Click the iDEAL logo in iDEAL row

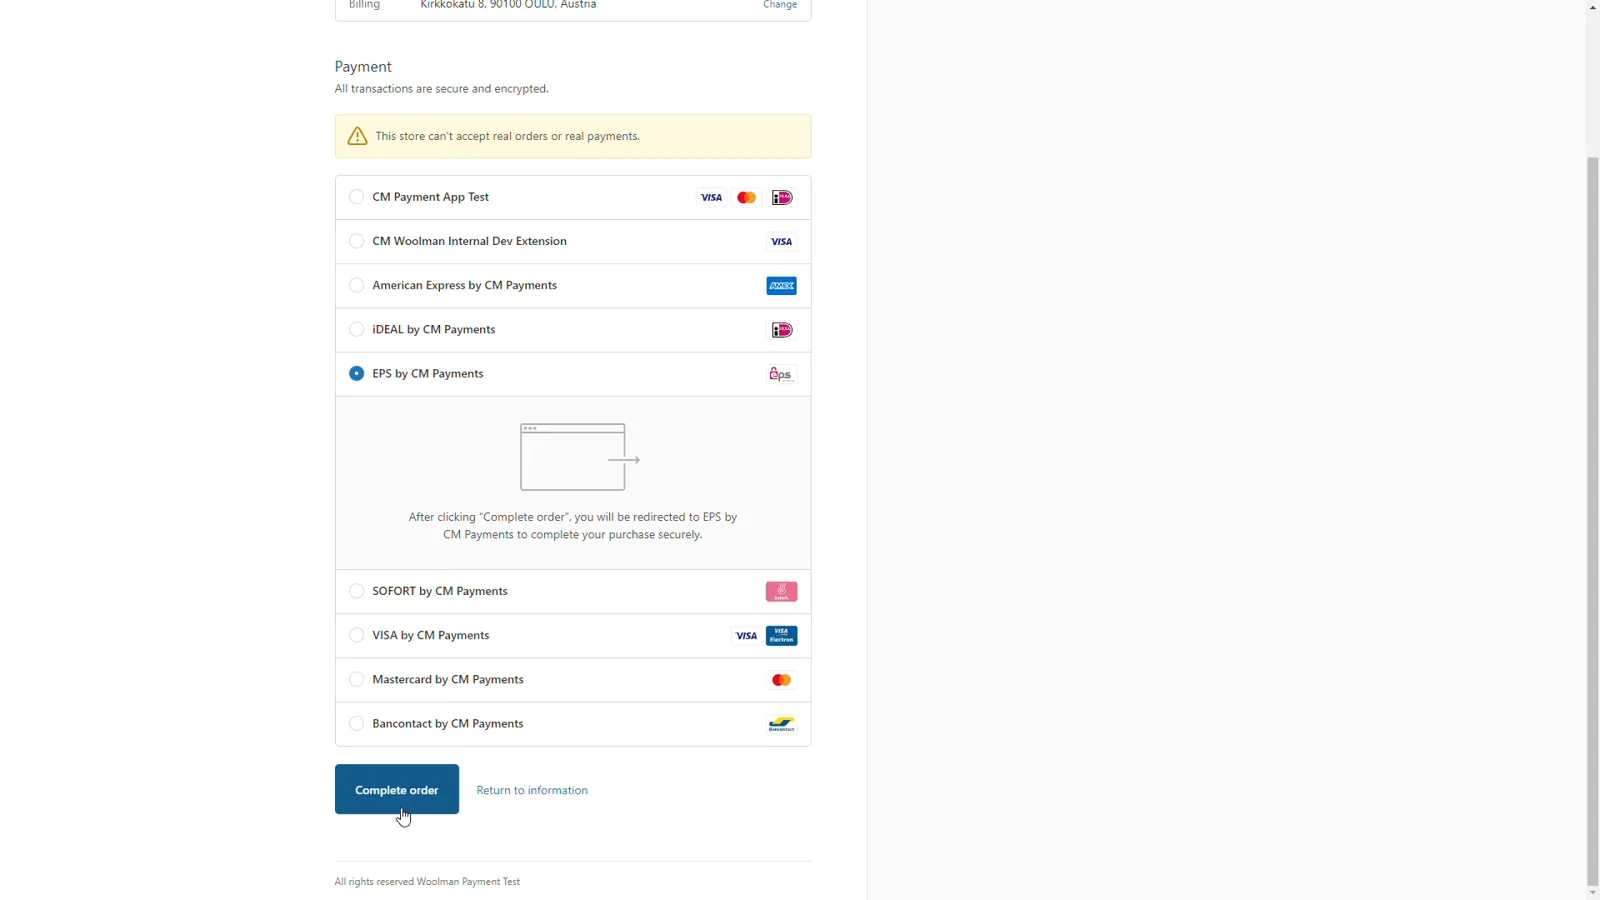[x=781, y=330]
